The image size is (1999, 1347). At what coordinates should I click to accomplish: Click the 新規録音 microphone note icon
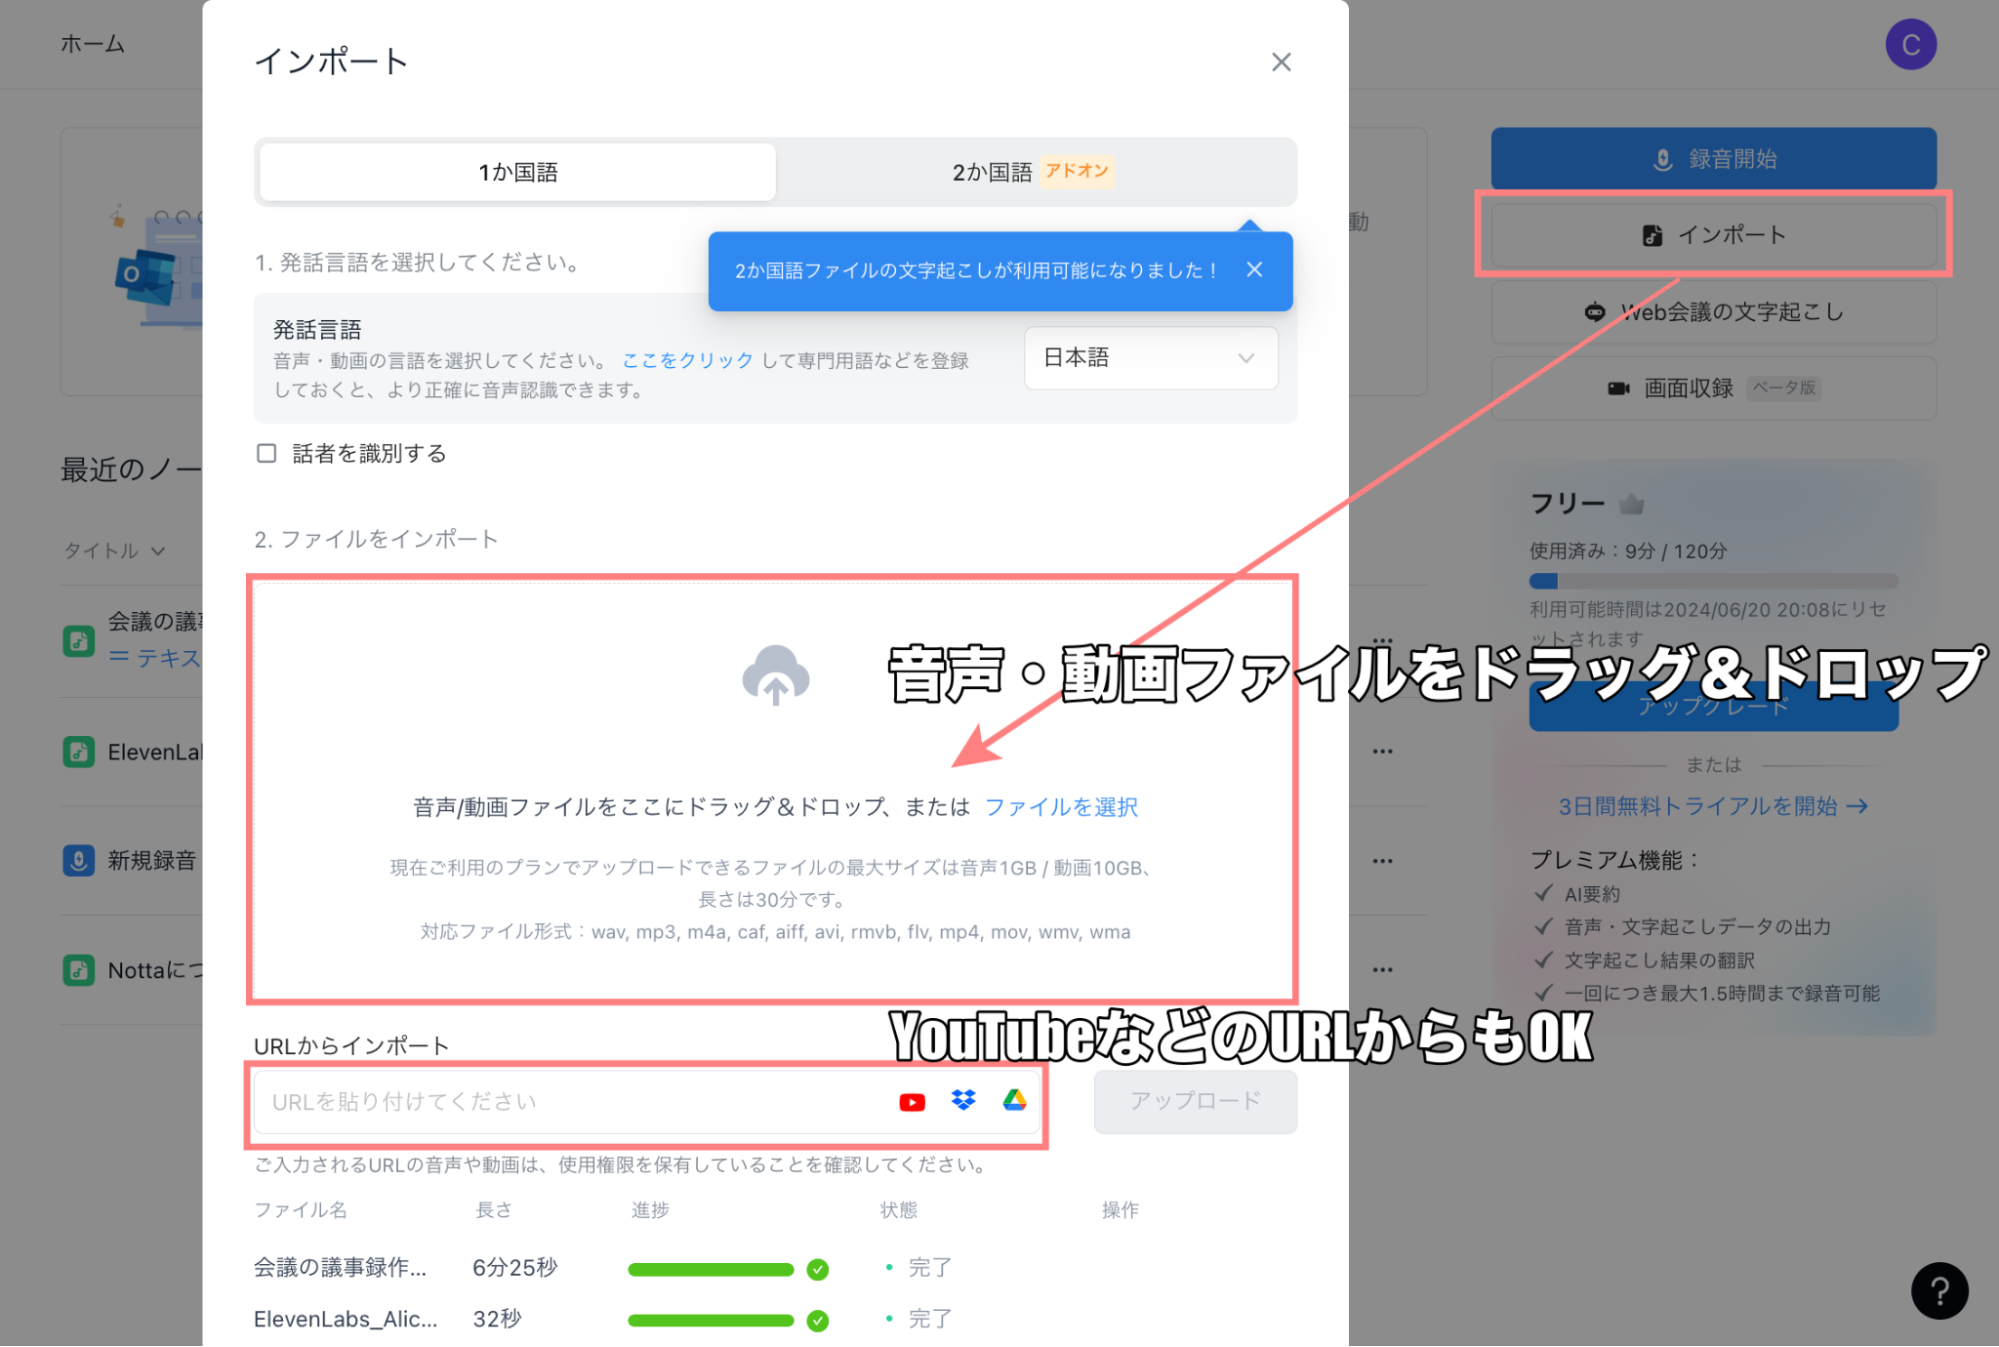(78, 860)
